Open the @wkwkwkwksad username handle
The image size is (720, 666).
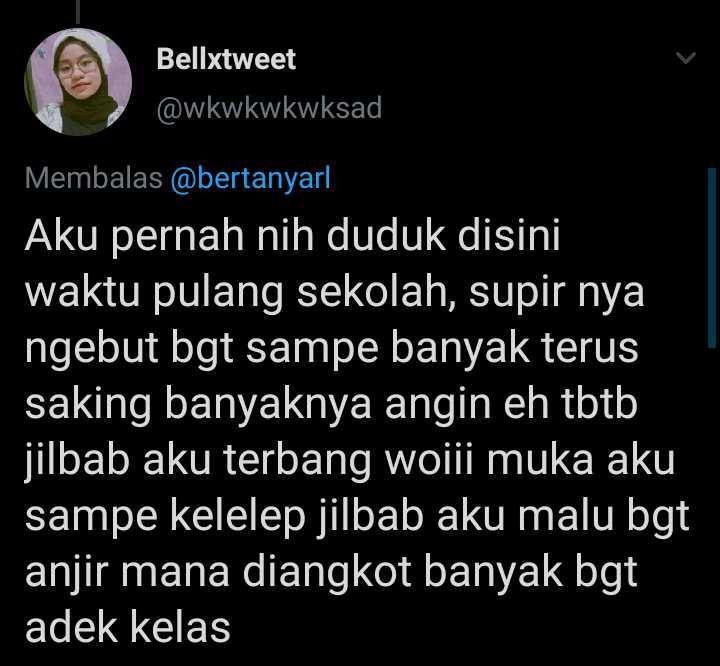click(x=269, y=108)
